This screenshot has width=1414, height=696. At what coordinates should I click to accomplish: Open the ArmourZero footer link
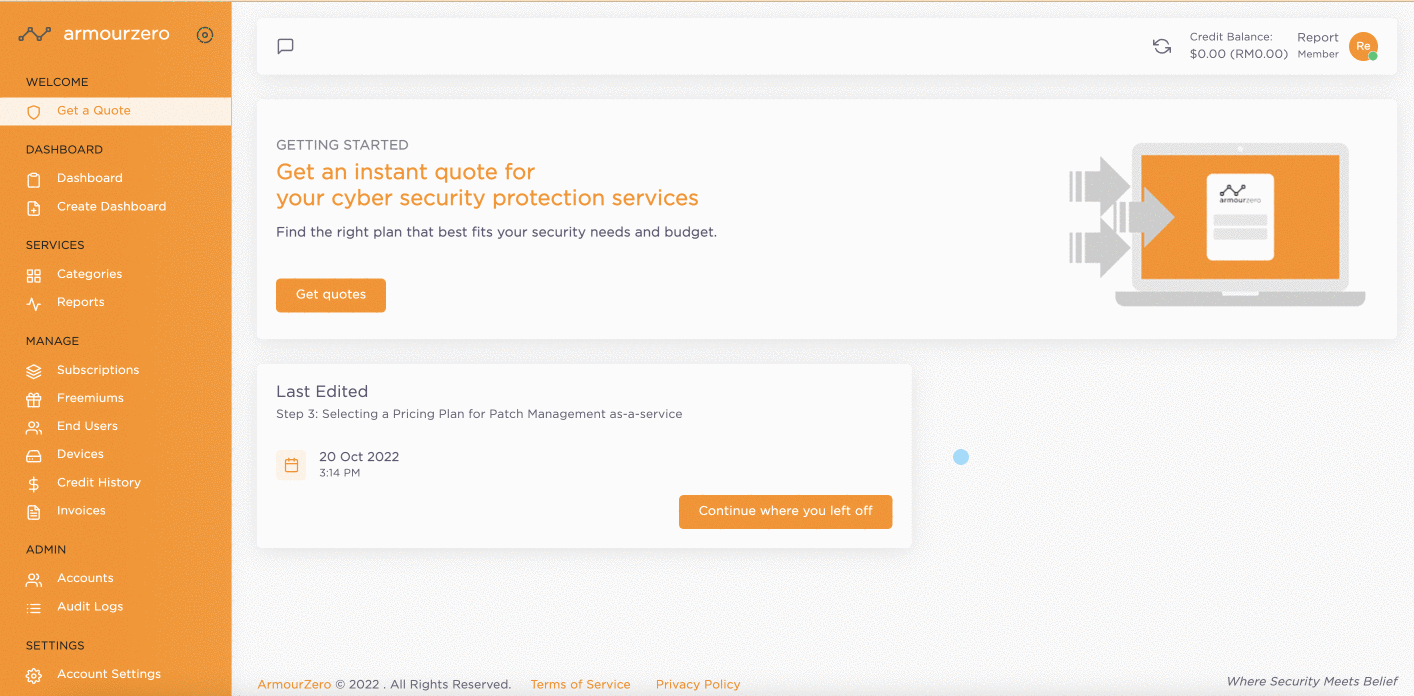pyautogui.click(x=294, y=685)
